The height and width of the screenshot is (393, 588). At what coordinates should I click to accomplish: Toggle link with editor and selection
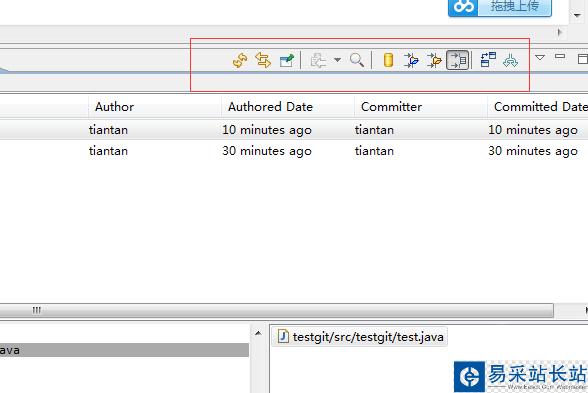point(263,60)
